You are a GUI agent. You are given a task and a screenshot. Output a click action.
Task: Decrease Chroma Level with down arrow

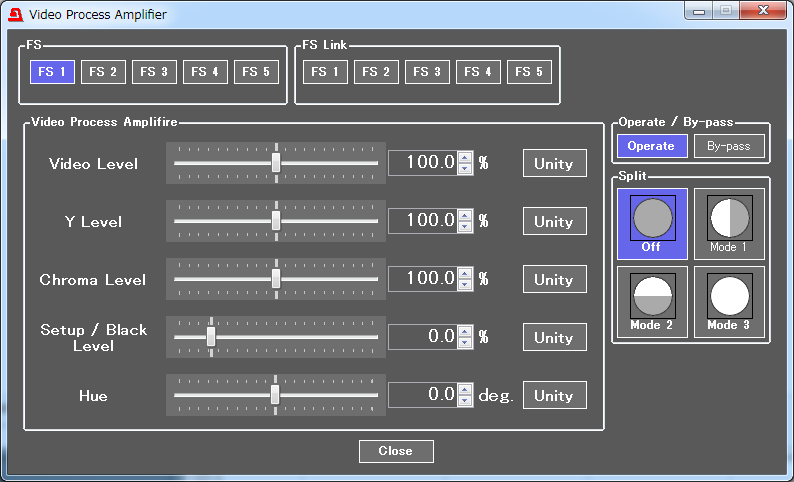coord(464,285)
